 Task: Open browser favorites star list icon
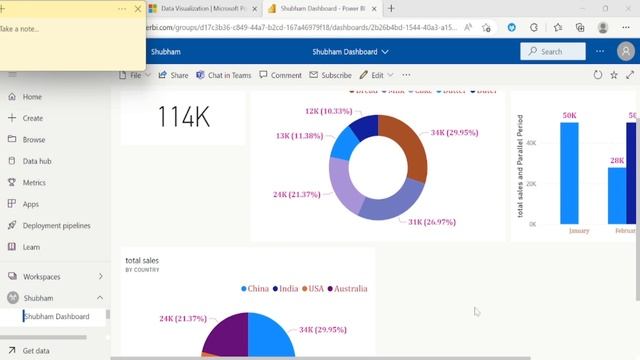[x=558, y=28]
